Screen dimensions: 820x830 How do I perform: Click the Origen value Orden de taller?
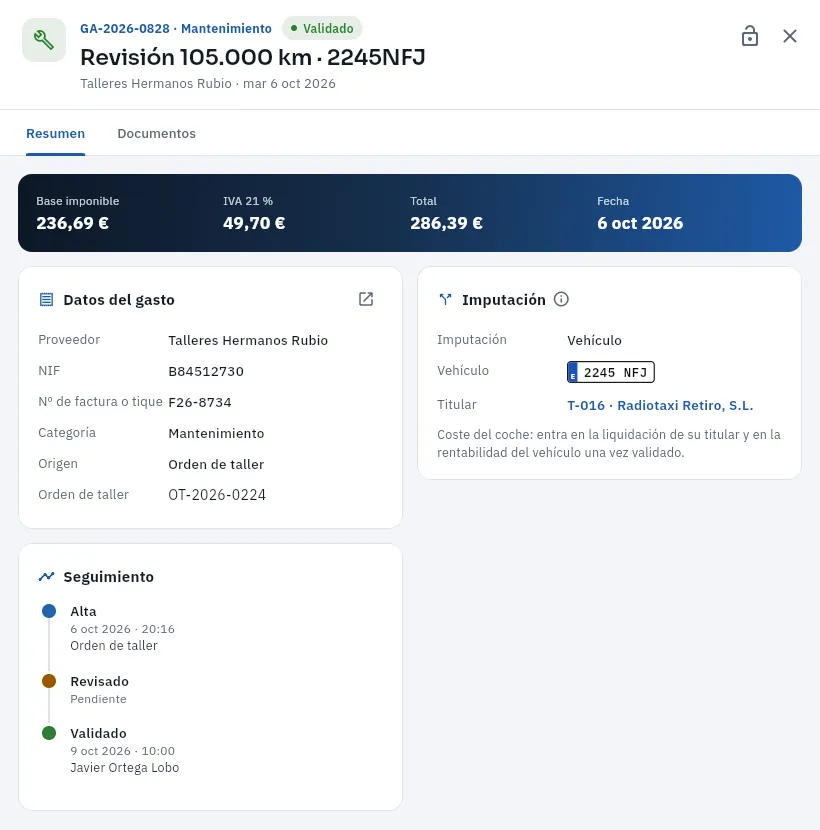(216, 464)
